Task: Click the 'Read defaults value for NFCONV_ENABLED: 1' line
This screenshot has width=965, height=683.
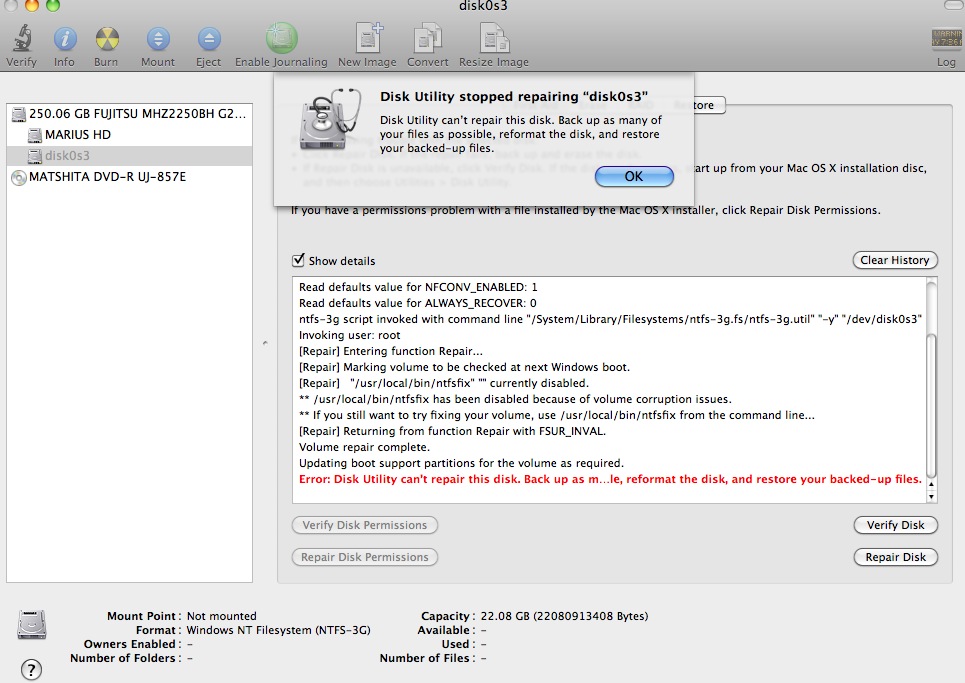Action: pyautogui.click(x=418, y=287)
